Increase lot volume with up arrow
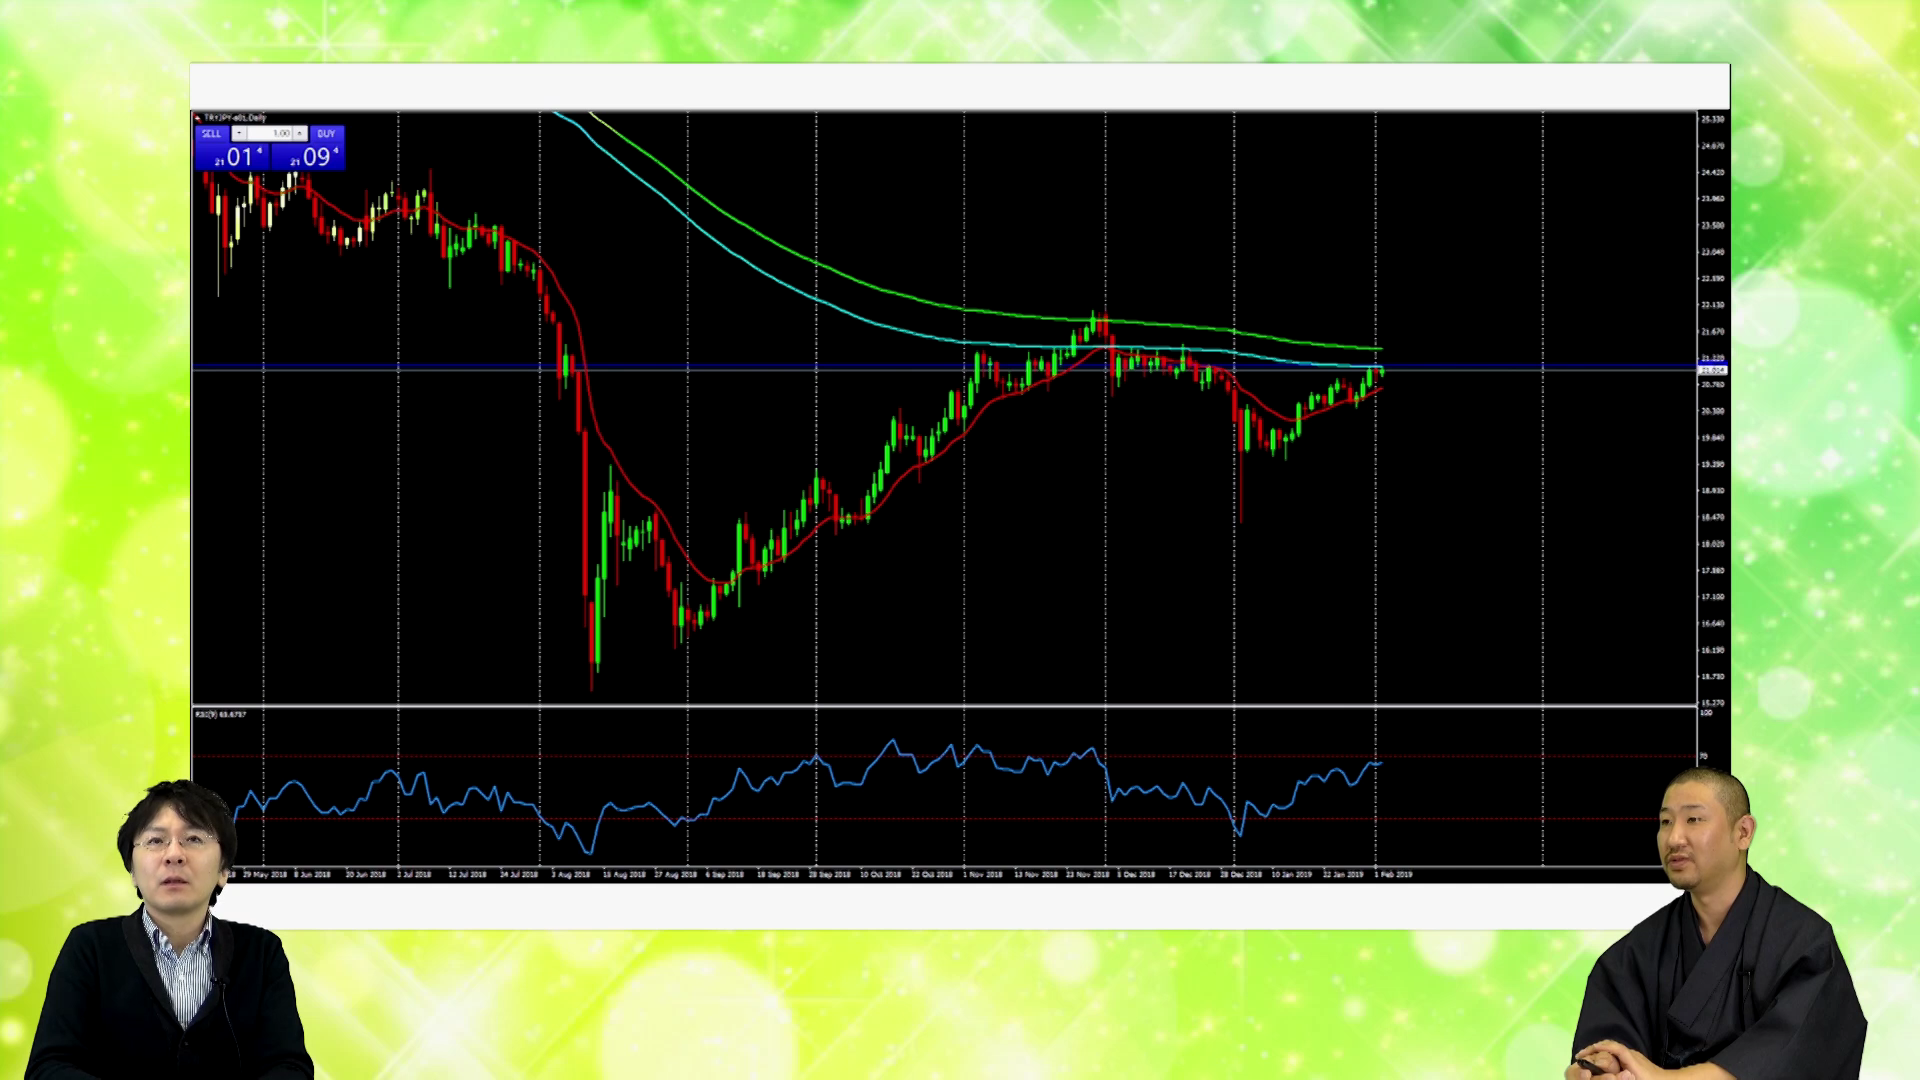Image resolution: width=1920 pixels, height=1080 pixels. point(299,133)
